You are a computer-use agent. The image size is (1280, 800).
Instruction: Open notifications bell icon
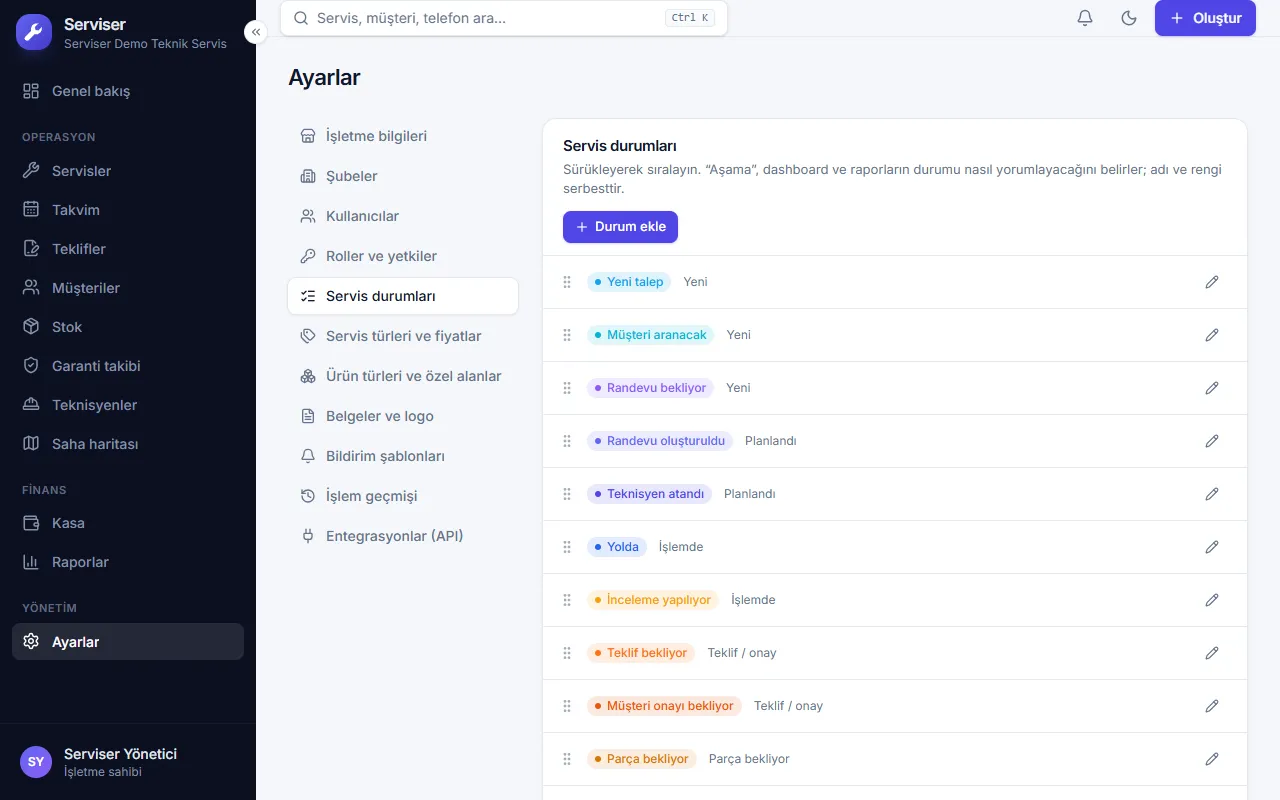tap(1085, 18)
